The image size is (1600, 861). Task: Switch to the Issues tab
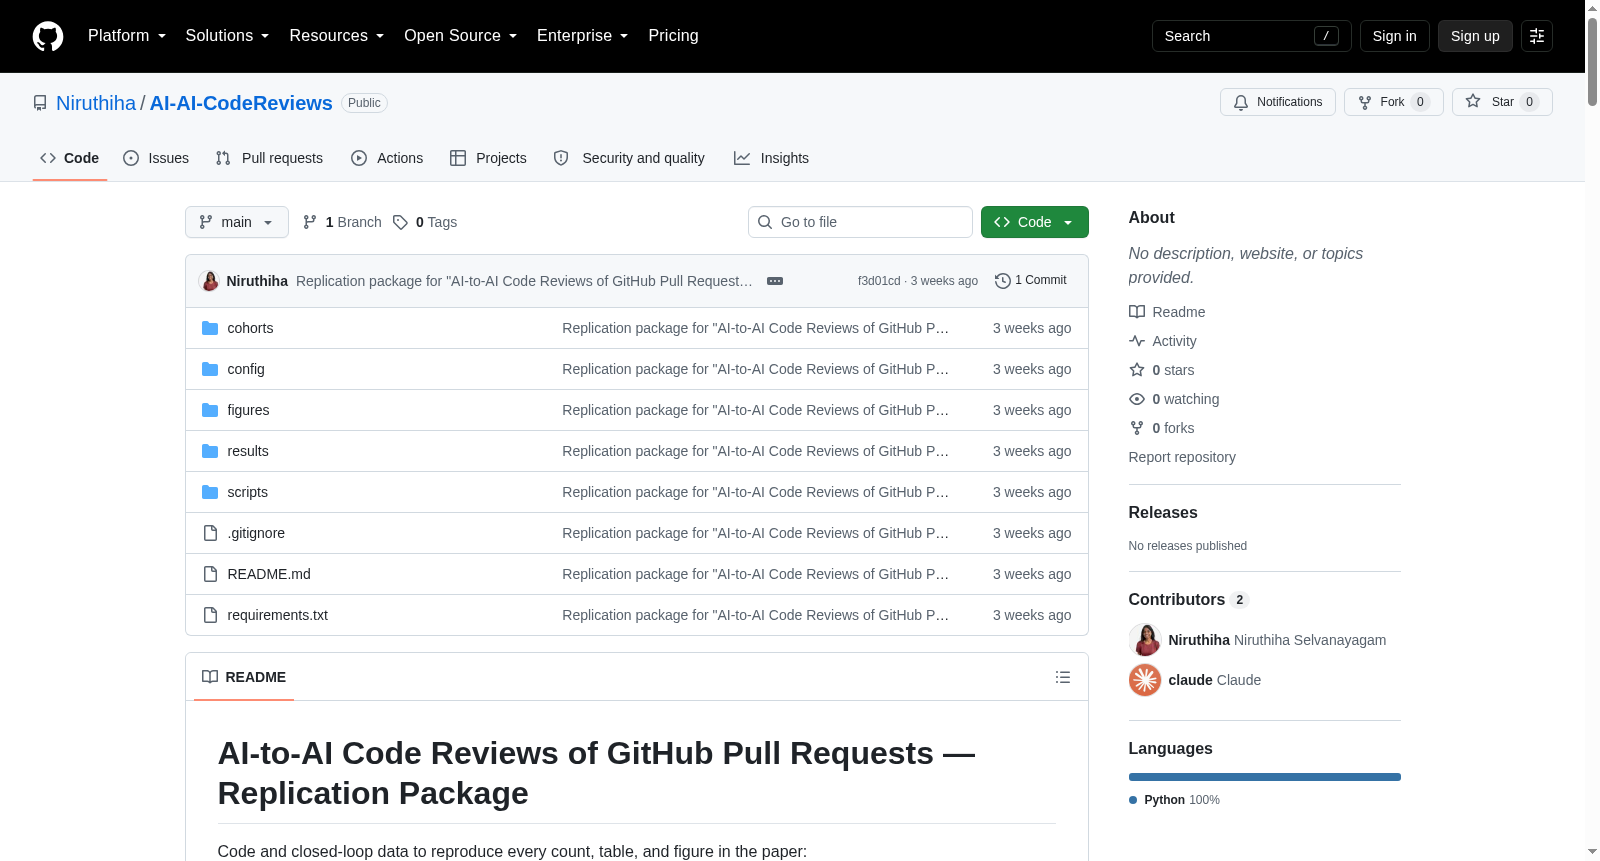coord(156,158)
